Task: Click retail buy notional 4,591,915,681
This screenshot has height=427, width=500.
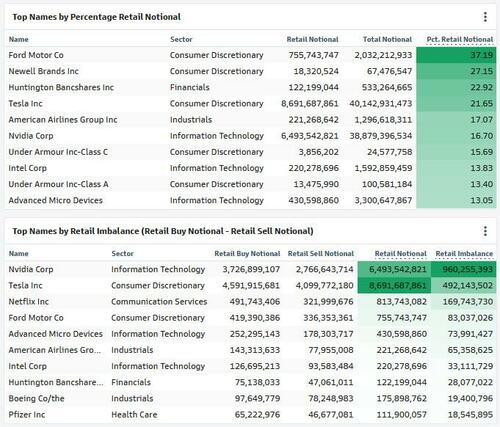Action: [x=251, y=286]
